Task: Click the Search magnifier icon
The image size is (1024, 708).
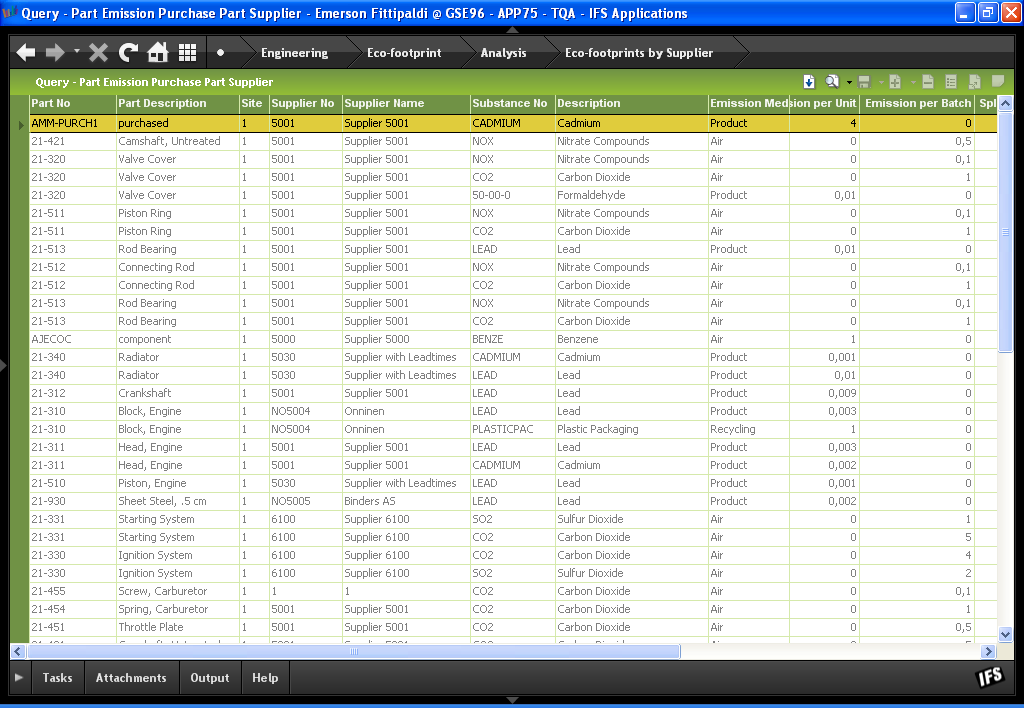Action: pyautogui.click(x=832, y=82)
